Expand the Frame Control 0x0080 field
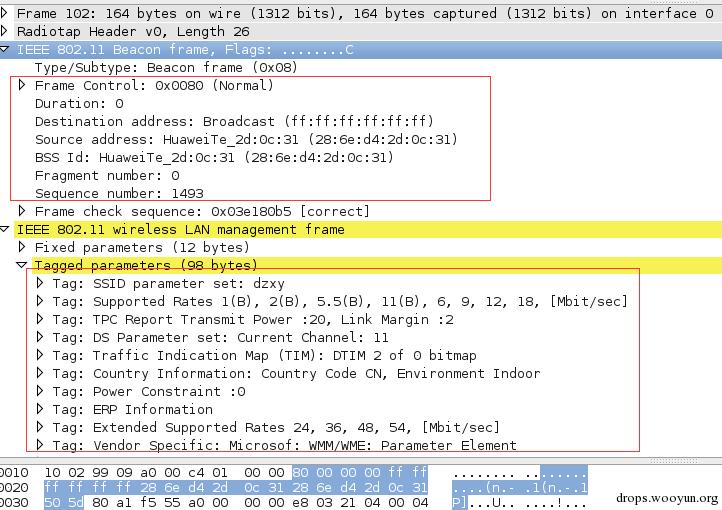Image resolution: width=722 pixels, height=510 pixels. pyautogui.click(x=22, y=85)
